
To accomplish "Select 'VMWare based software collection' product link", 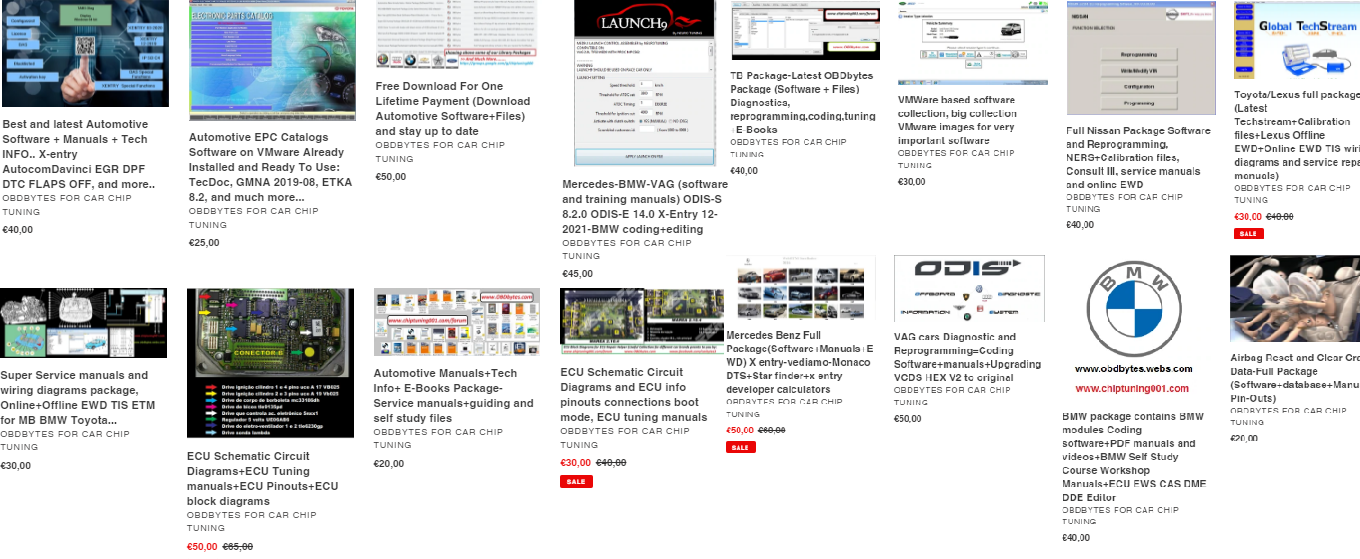I will click(956, 120).
